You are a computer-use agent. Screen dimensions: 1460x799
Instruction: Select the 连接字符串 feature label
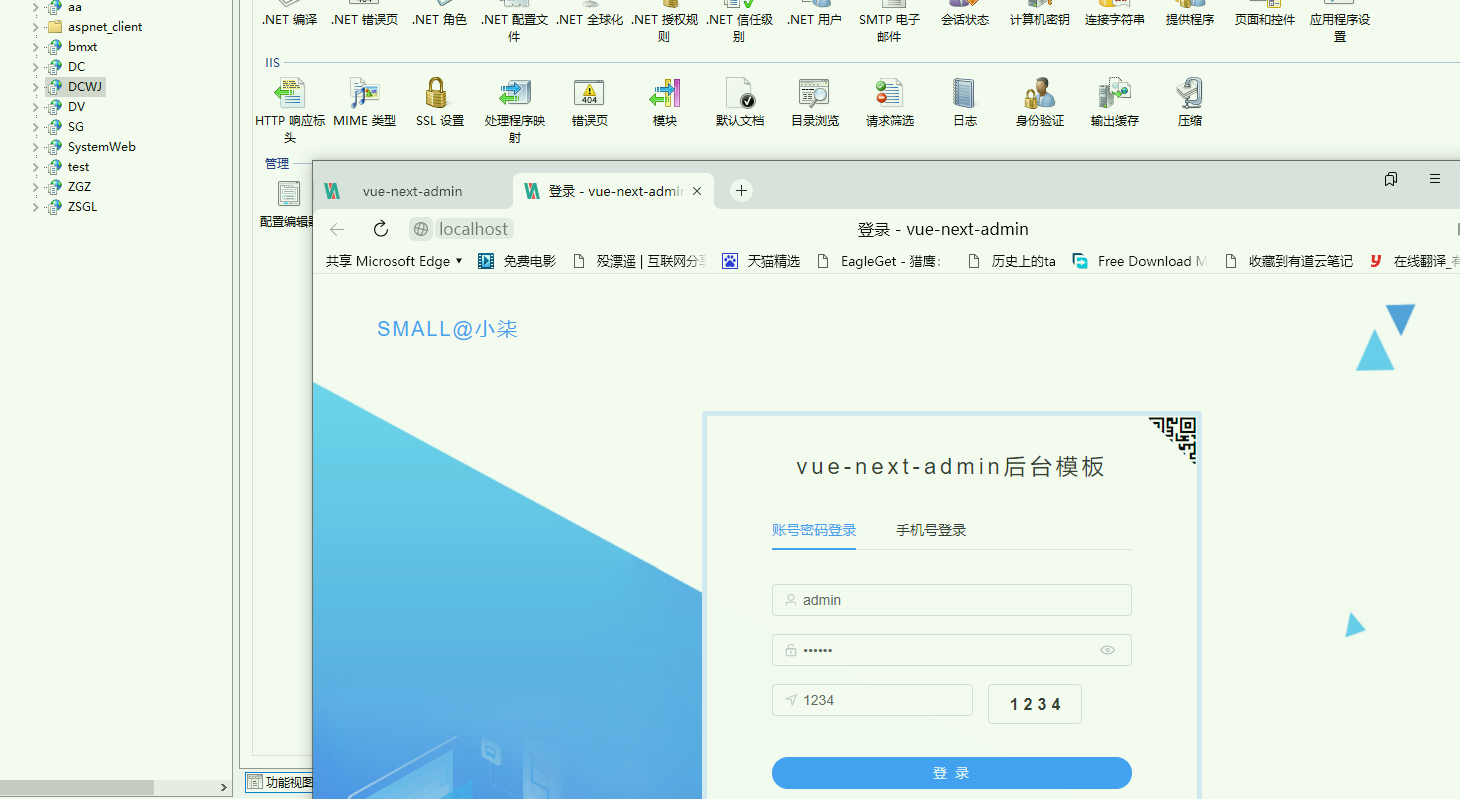tap(1115, 20)
